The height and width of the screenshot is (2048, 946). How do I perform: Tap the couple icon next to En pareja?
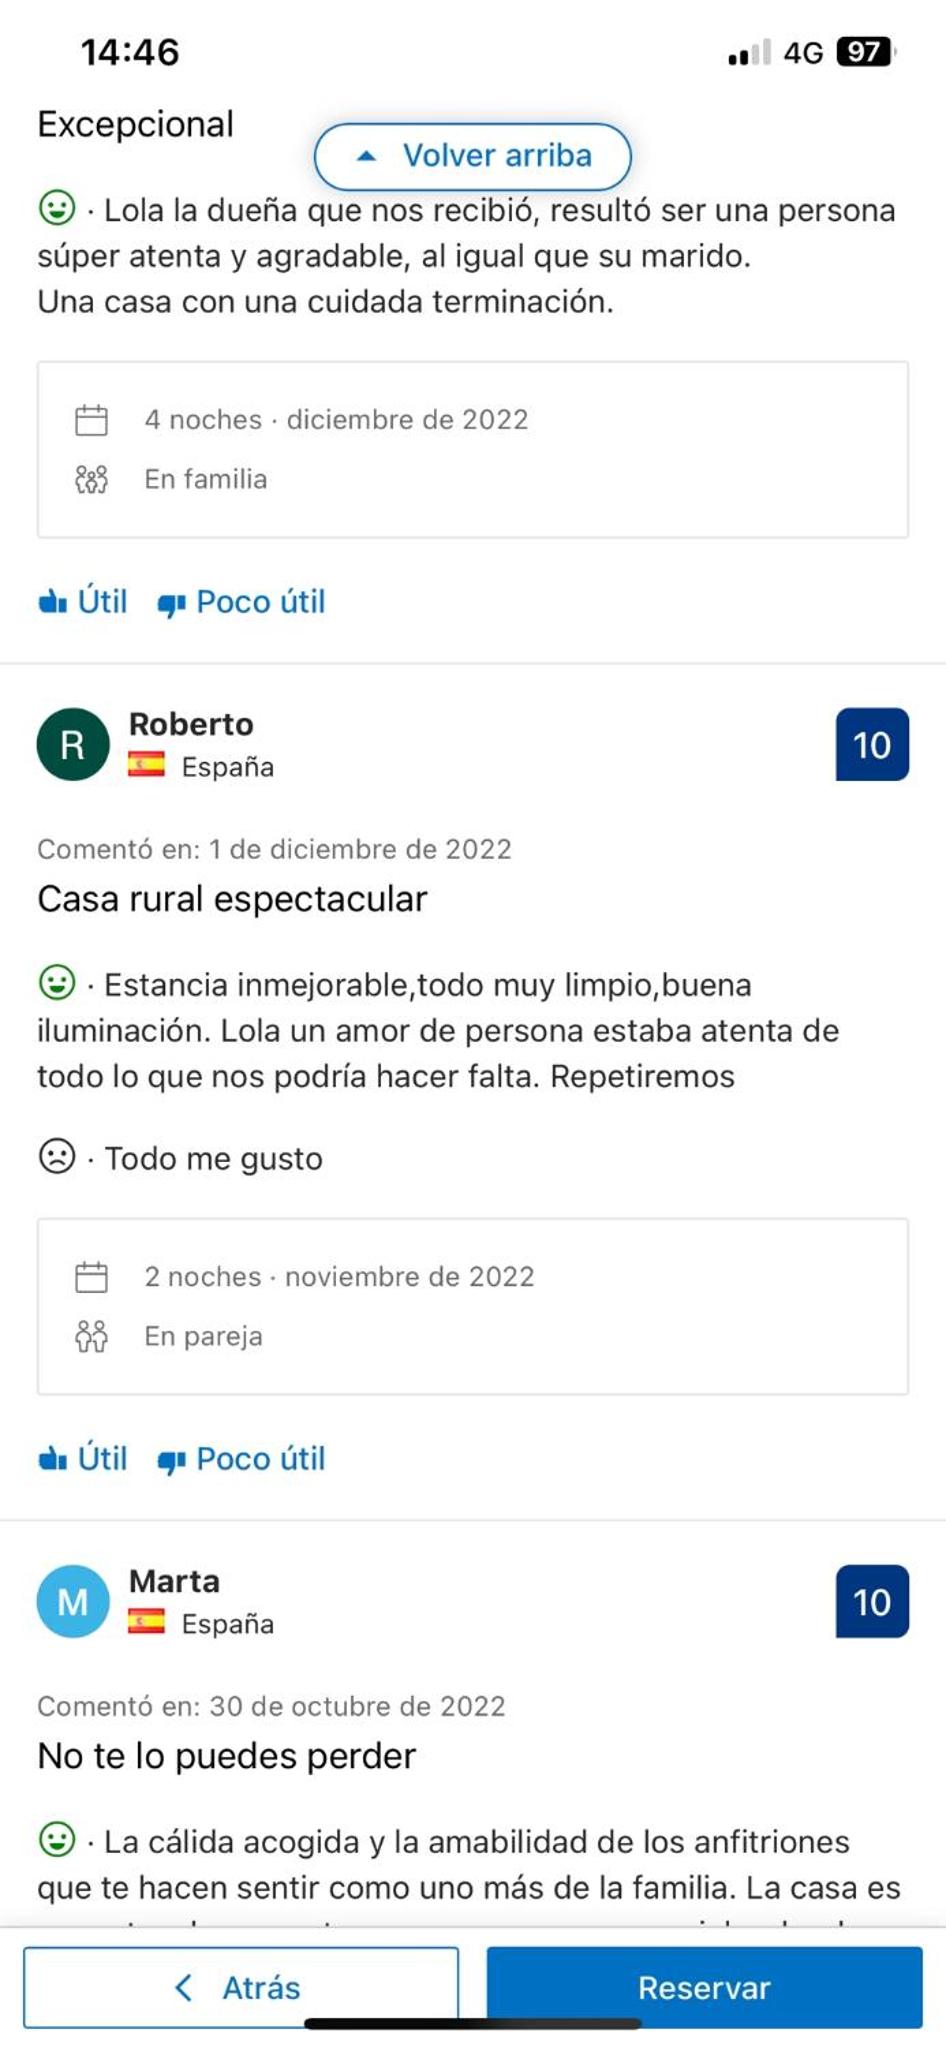click(x=91, y=1336)
